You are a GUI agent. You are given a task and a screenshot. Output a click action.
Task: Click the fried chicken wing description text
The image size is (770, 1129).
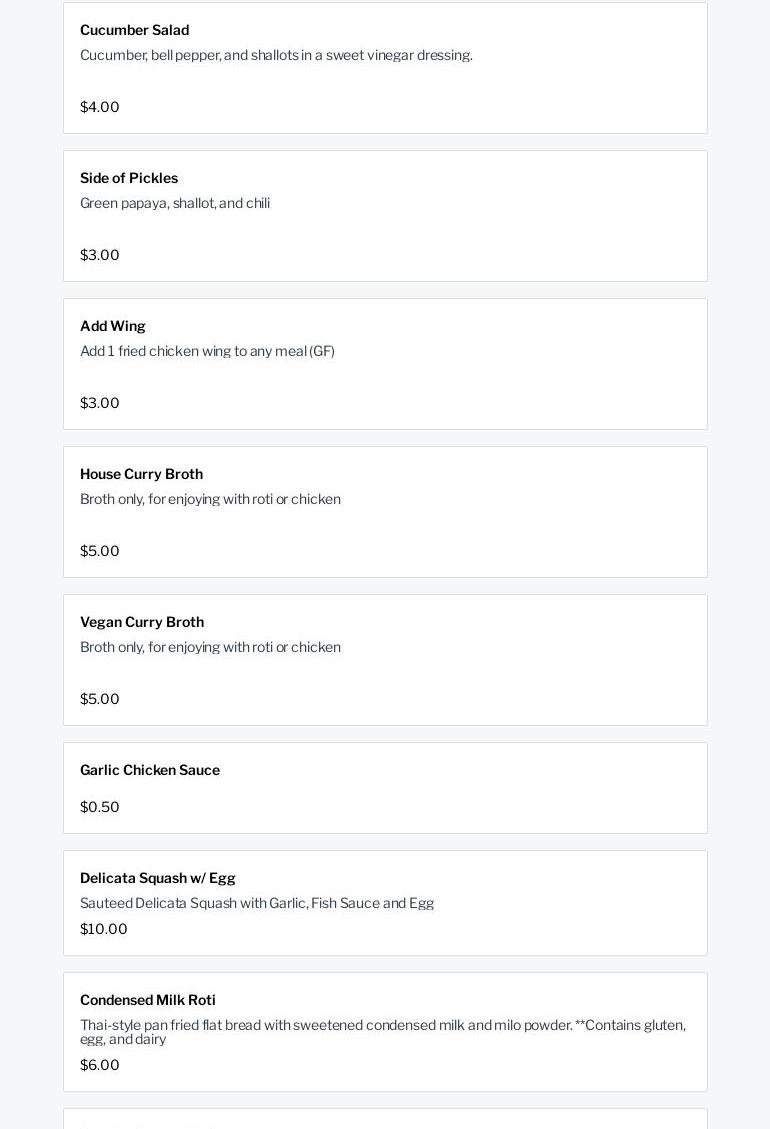(x=207, y=351)
